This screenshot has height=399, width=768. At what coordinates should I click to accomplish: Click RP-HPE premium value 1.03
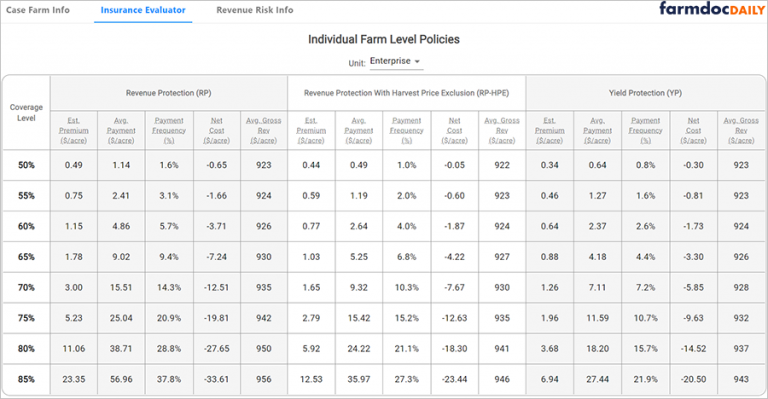pyautogui.click(x=311, y=257)
